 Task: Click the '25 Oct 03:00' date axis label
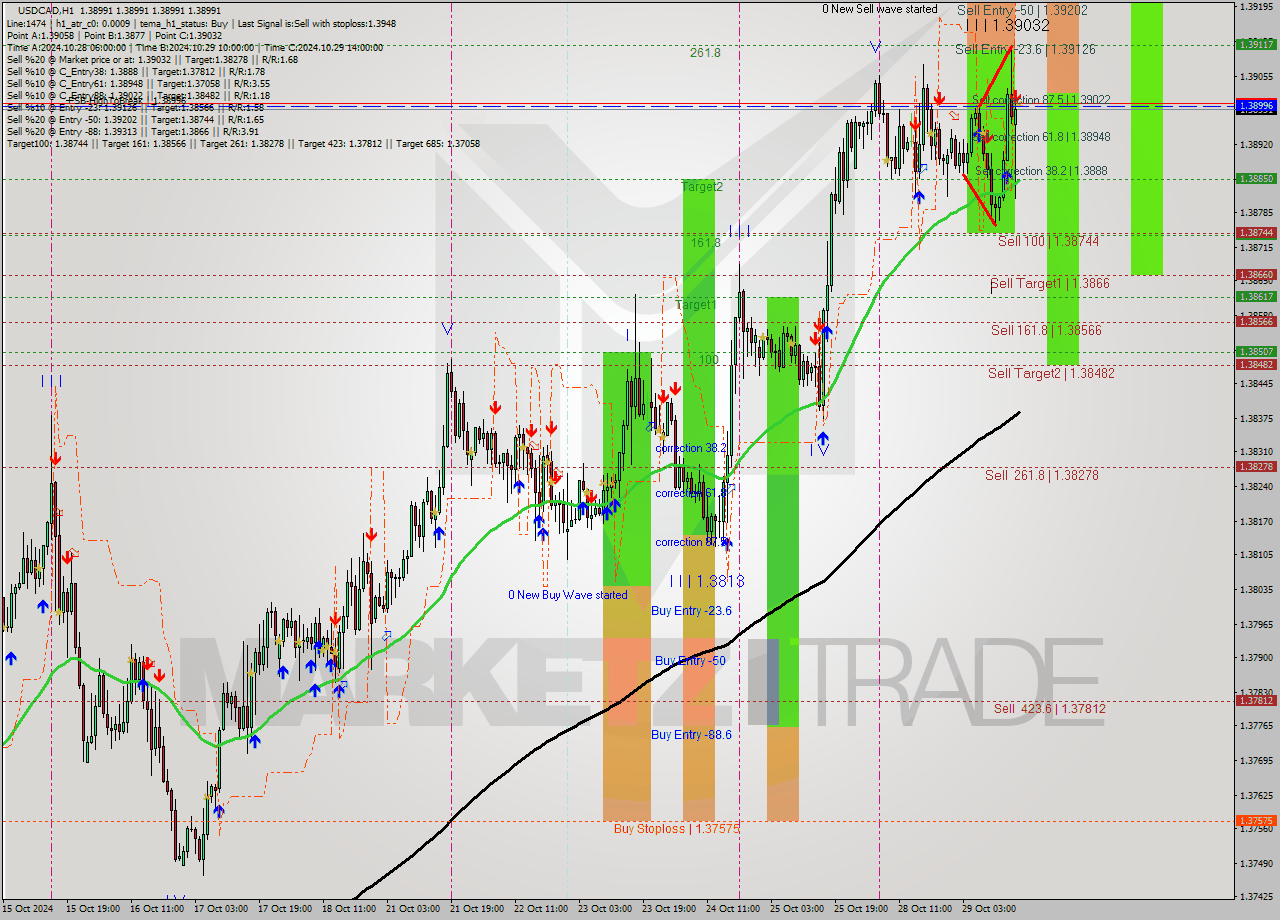tap(797, 909)
